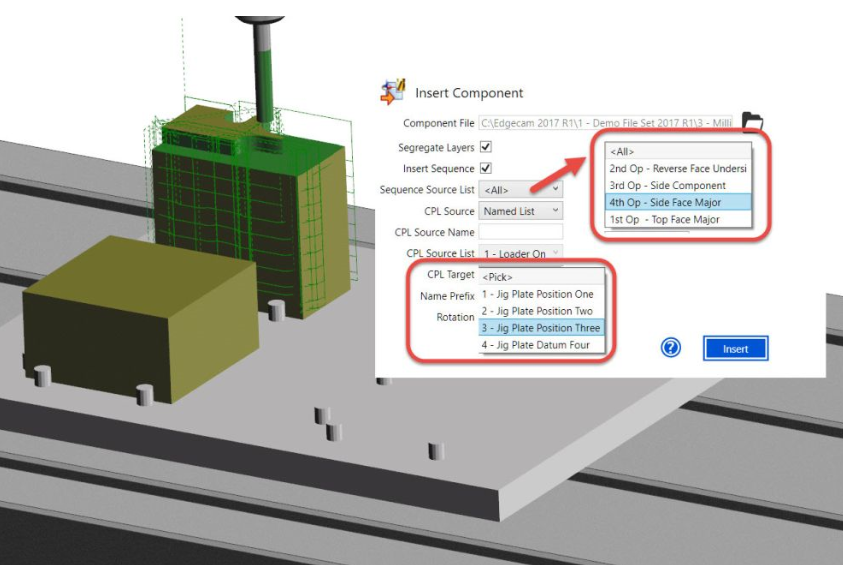
Task: Click the Insert button
Action: [735, 349]
